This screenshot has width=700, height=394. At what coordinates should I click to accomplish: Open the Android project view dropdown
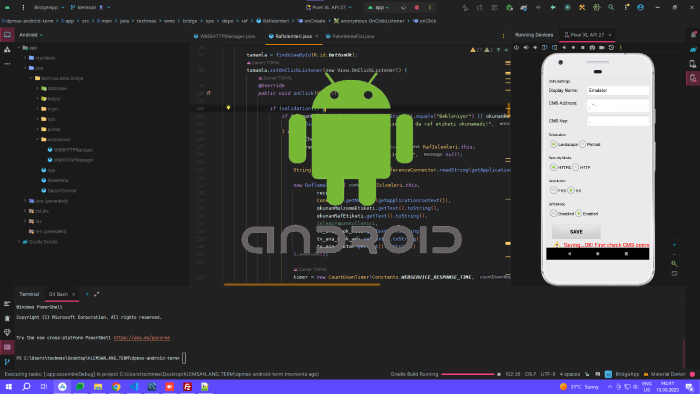31,35
